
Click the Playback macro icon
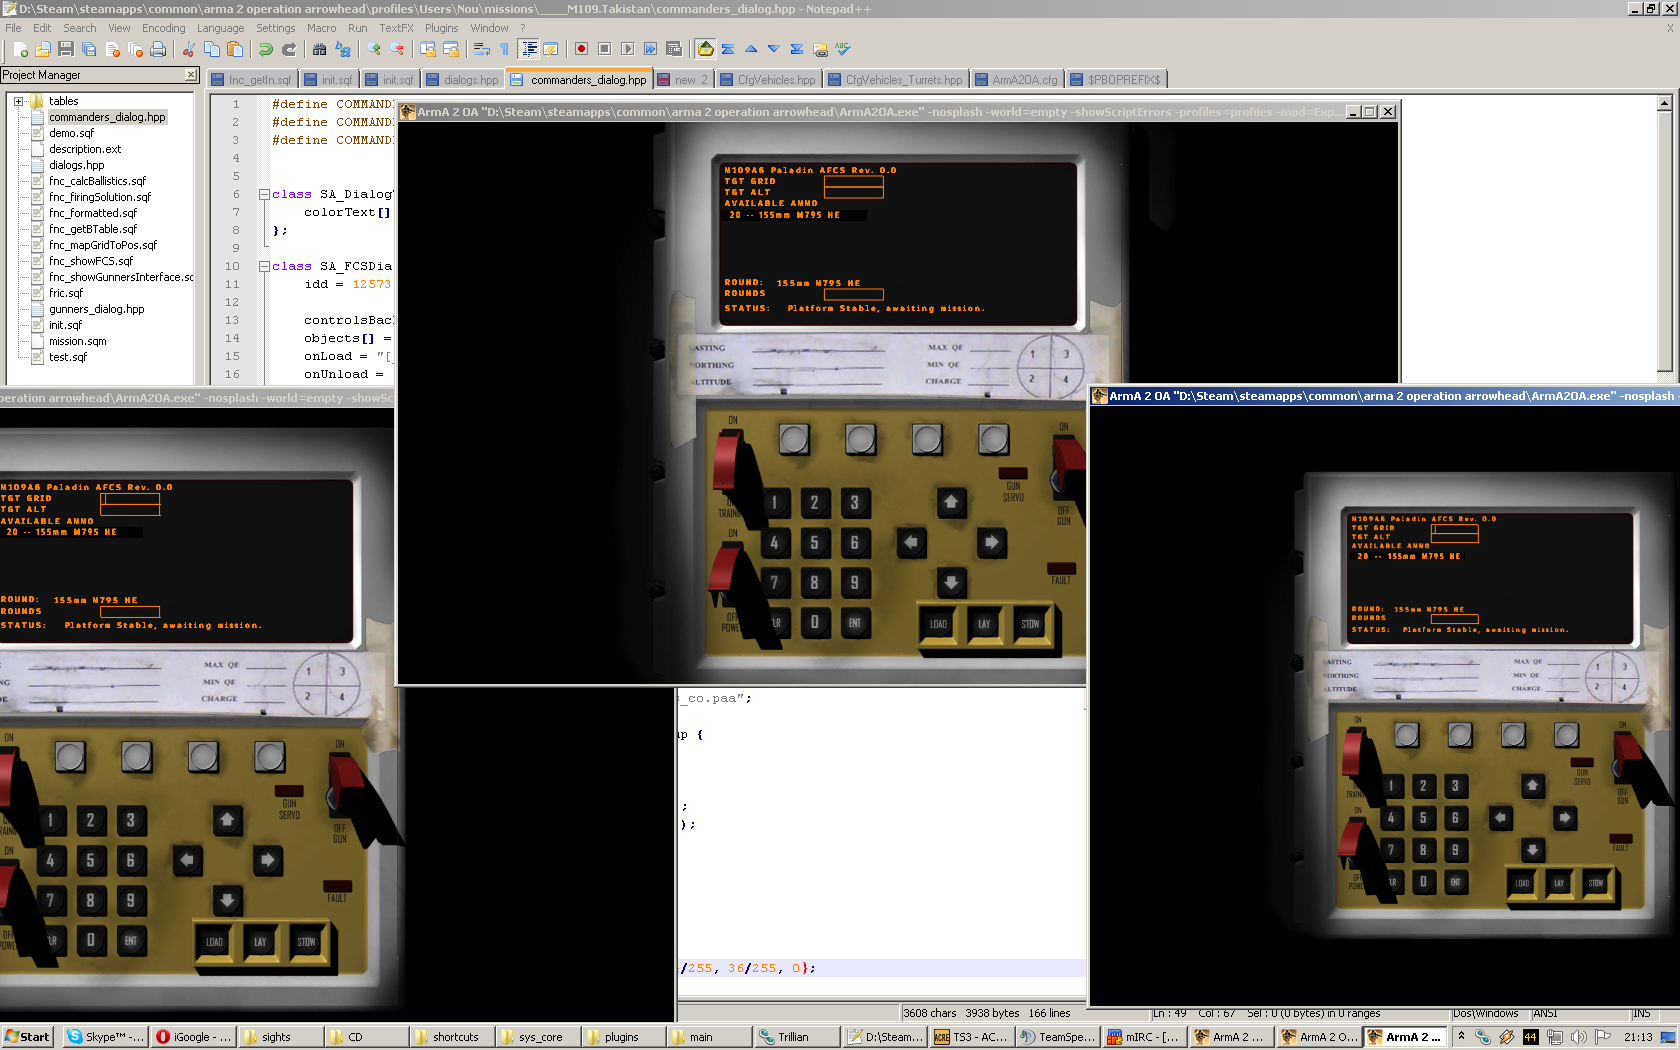[627, 49]
